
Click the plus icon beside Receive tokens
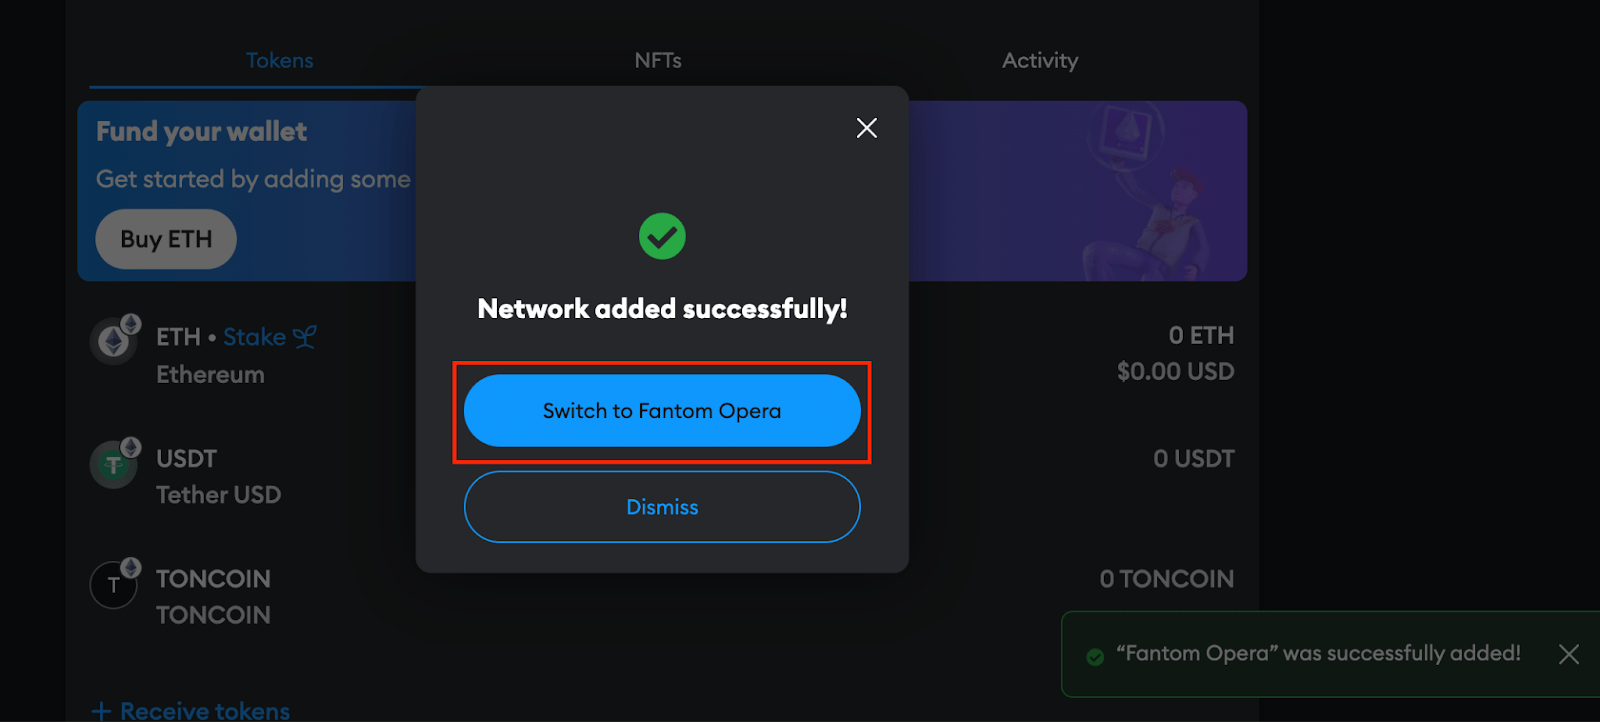101,711
